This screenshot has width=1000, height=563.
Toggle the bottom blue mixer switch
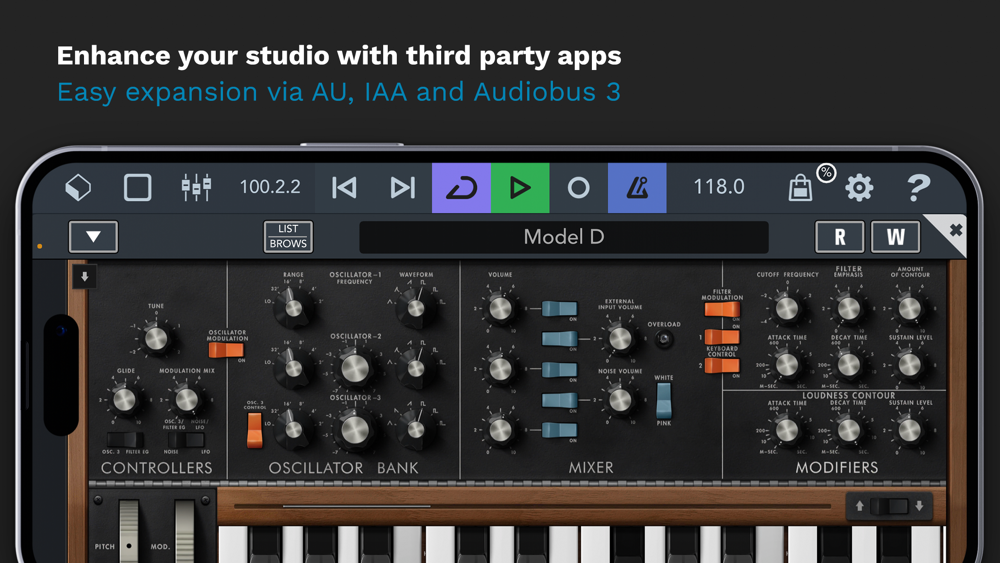559,430
